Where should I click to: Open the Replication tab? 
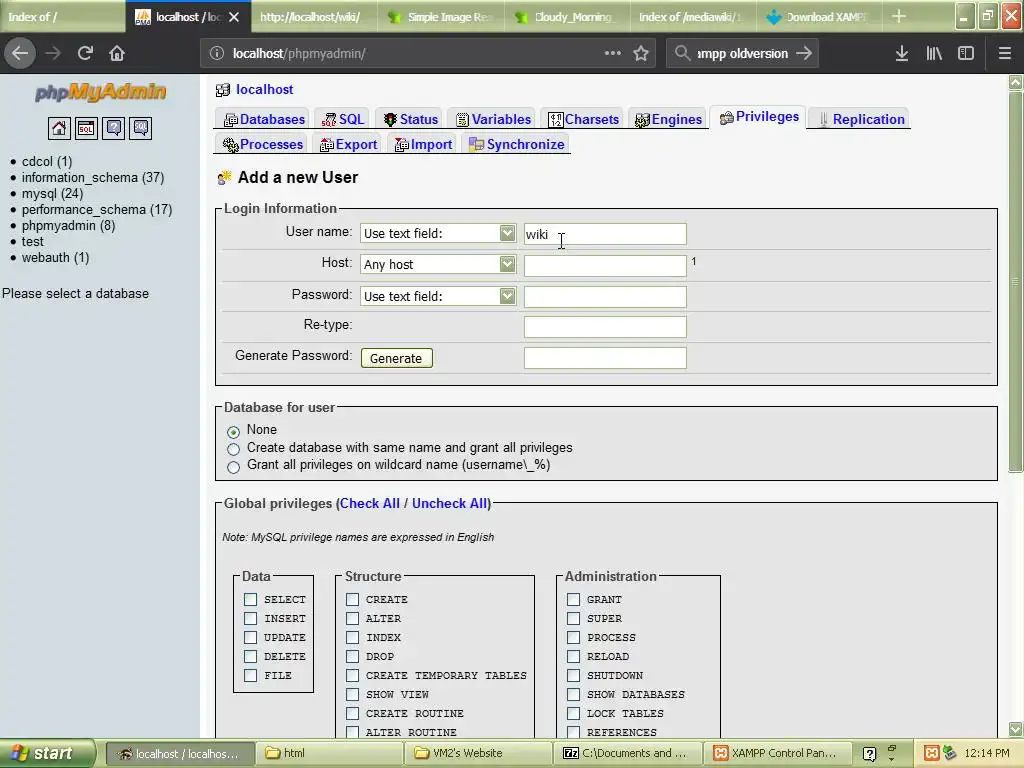861,119
